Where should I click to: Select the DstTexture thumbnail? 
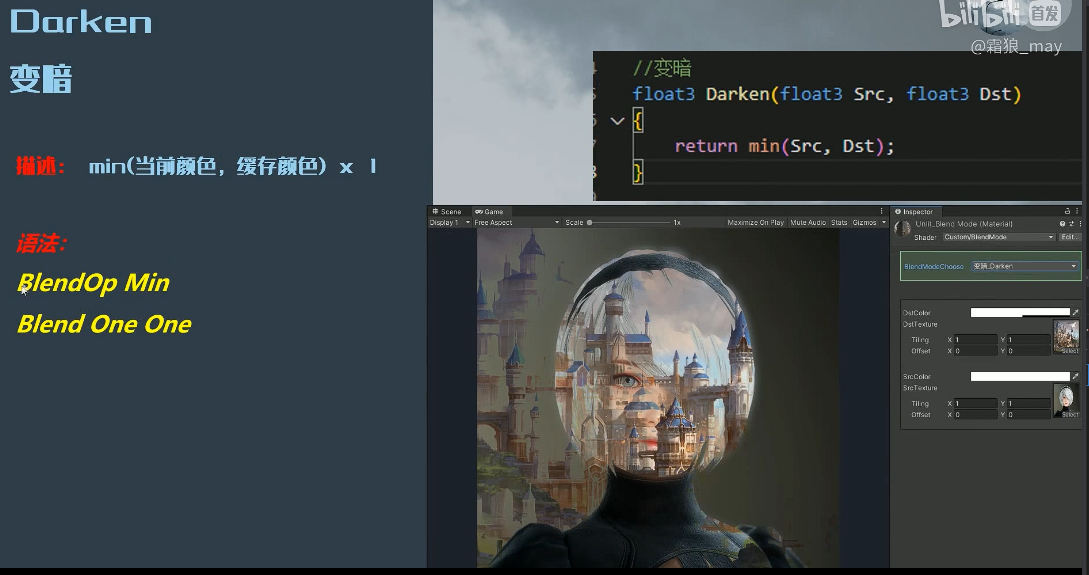coord(1066,337)
